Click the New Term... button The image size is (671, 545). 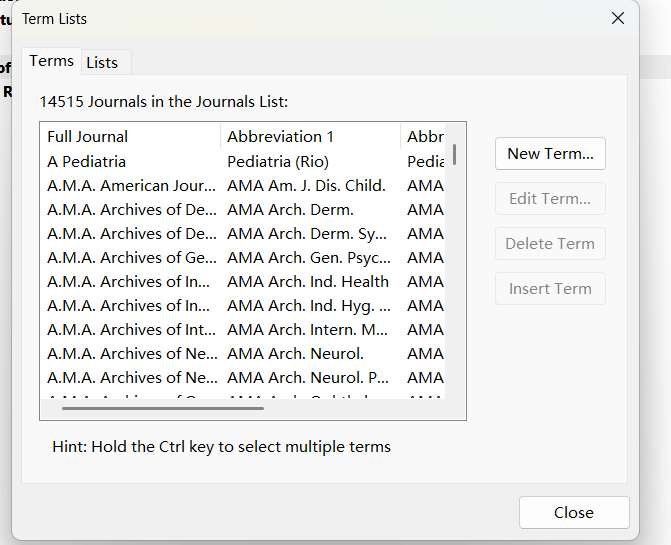click(x=550, y=154)
